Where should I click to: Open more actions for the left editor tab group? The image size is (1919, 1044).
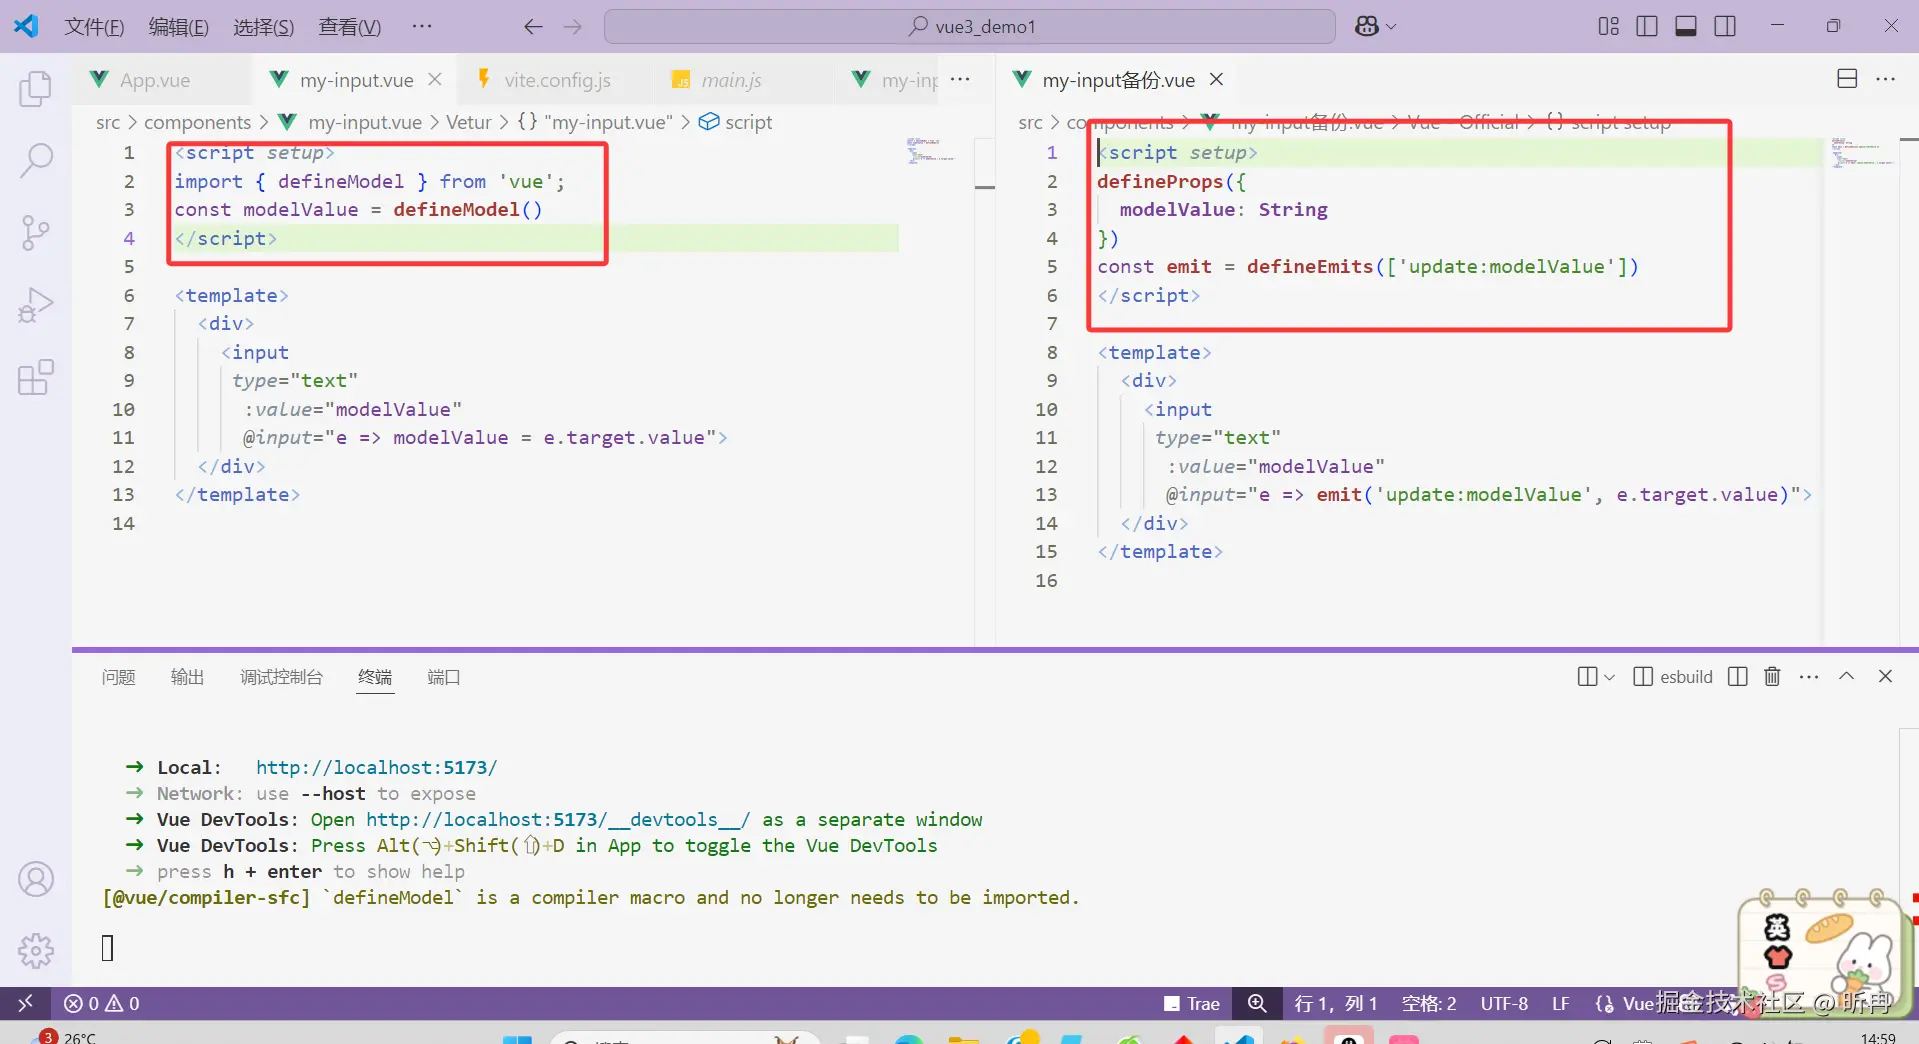tap(960, 79)
